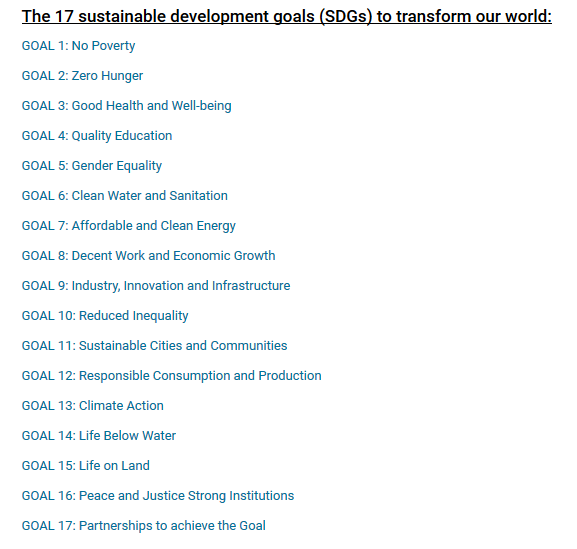This screenshot has height=549, width=577.
Task: Open the GOAL 5: Gender Equality link
Action: (x=92, y=166)
